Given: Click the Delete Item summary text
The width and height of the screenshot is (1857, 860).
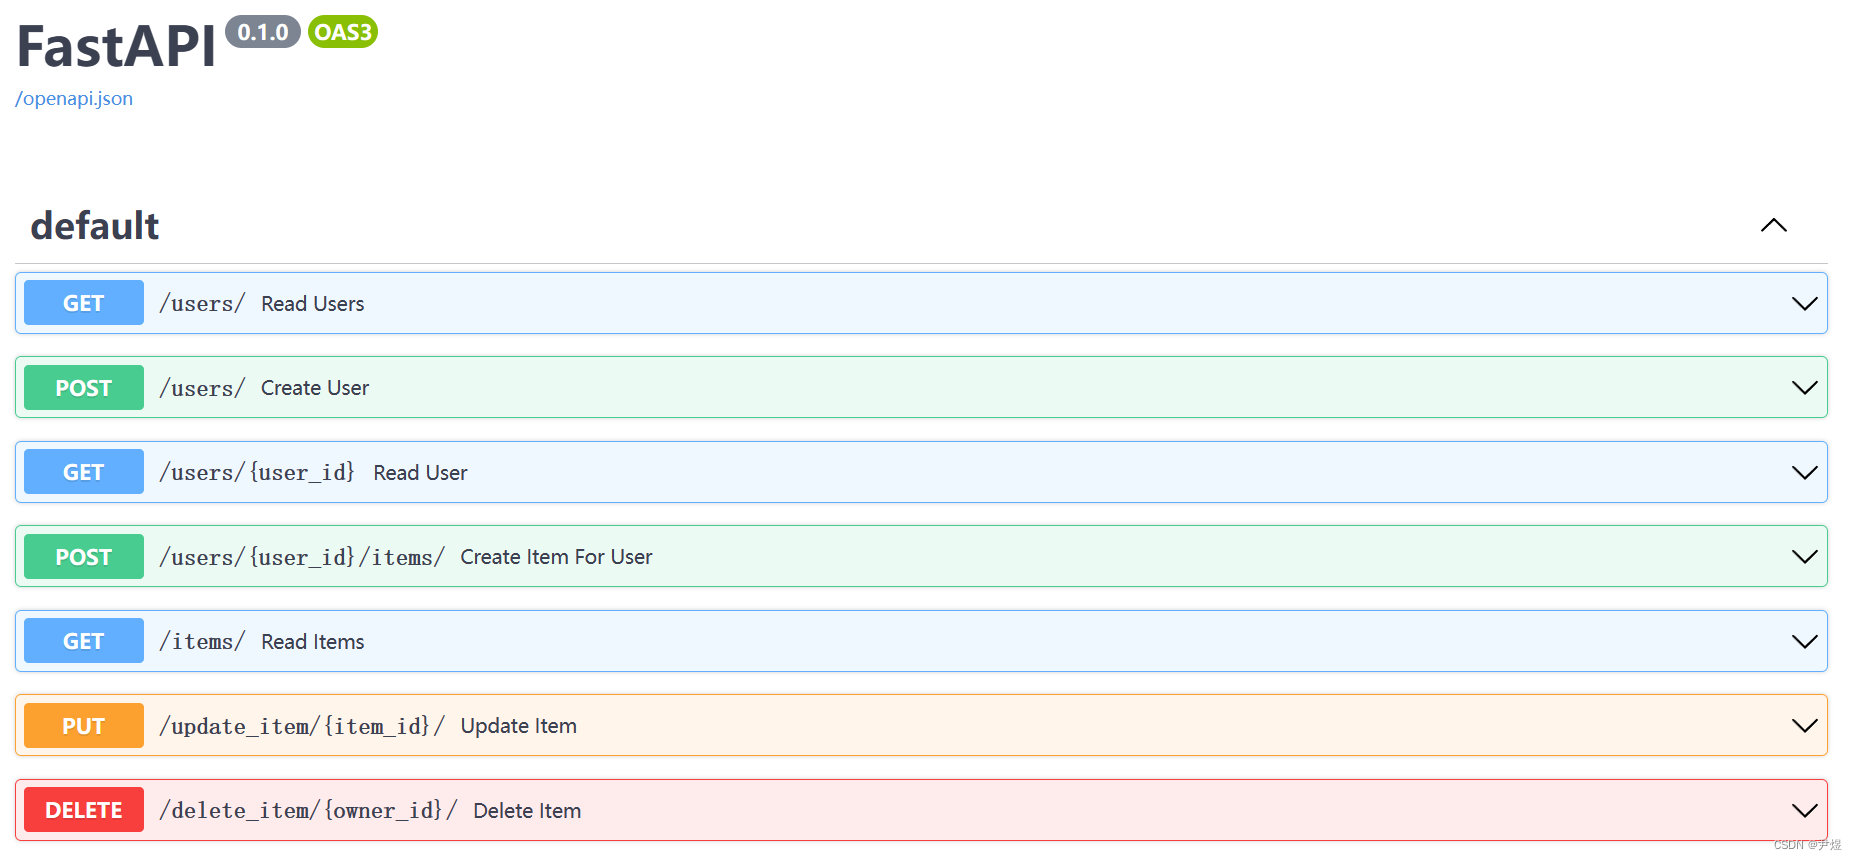Looking at the screenshot, I should pos(527,811).
